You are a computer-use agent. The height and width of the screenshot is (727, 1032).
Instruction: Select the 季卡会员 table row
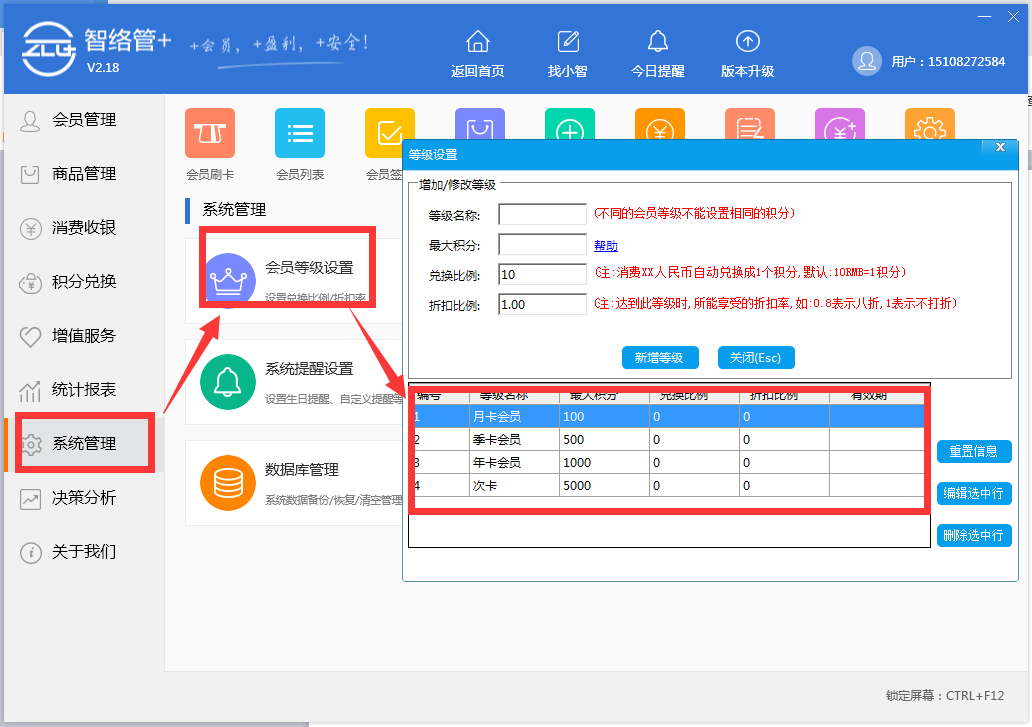[x=669, y=439]
